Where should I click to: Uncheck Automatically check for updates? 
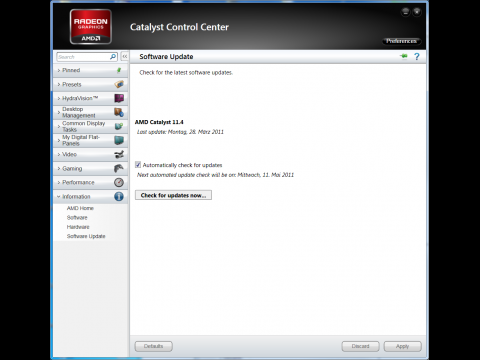[138, 165]
